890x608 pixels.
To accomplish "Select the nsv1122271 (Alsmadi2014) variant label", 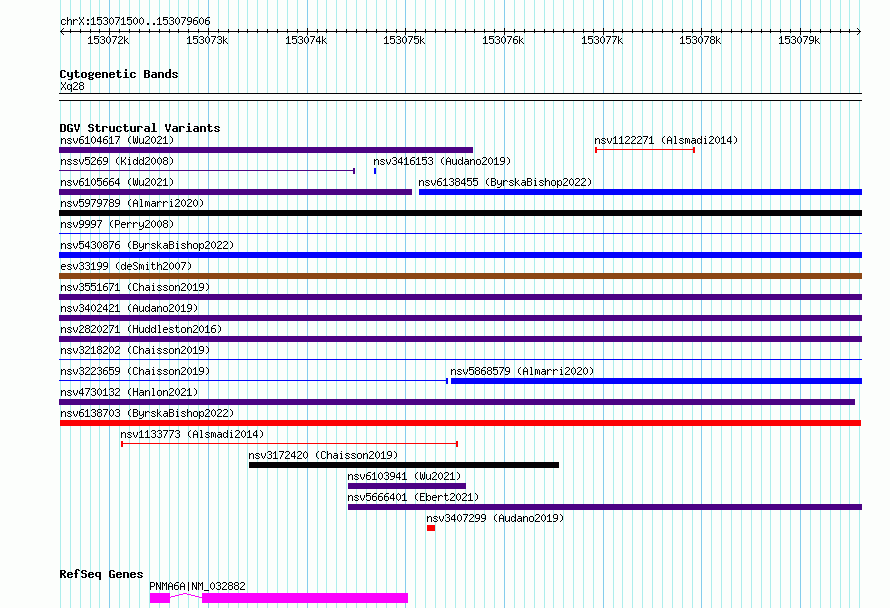I will tap(666, 140).
